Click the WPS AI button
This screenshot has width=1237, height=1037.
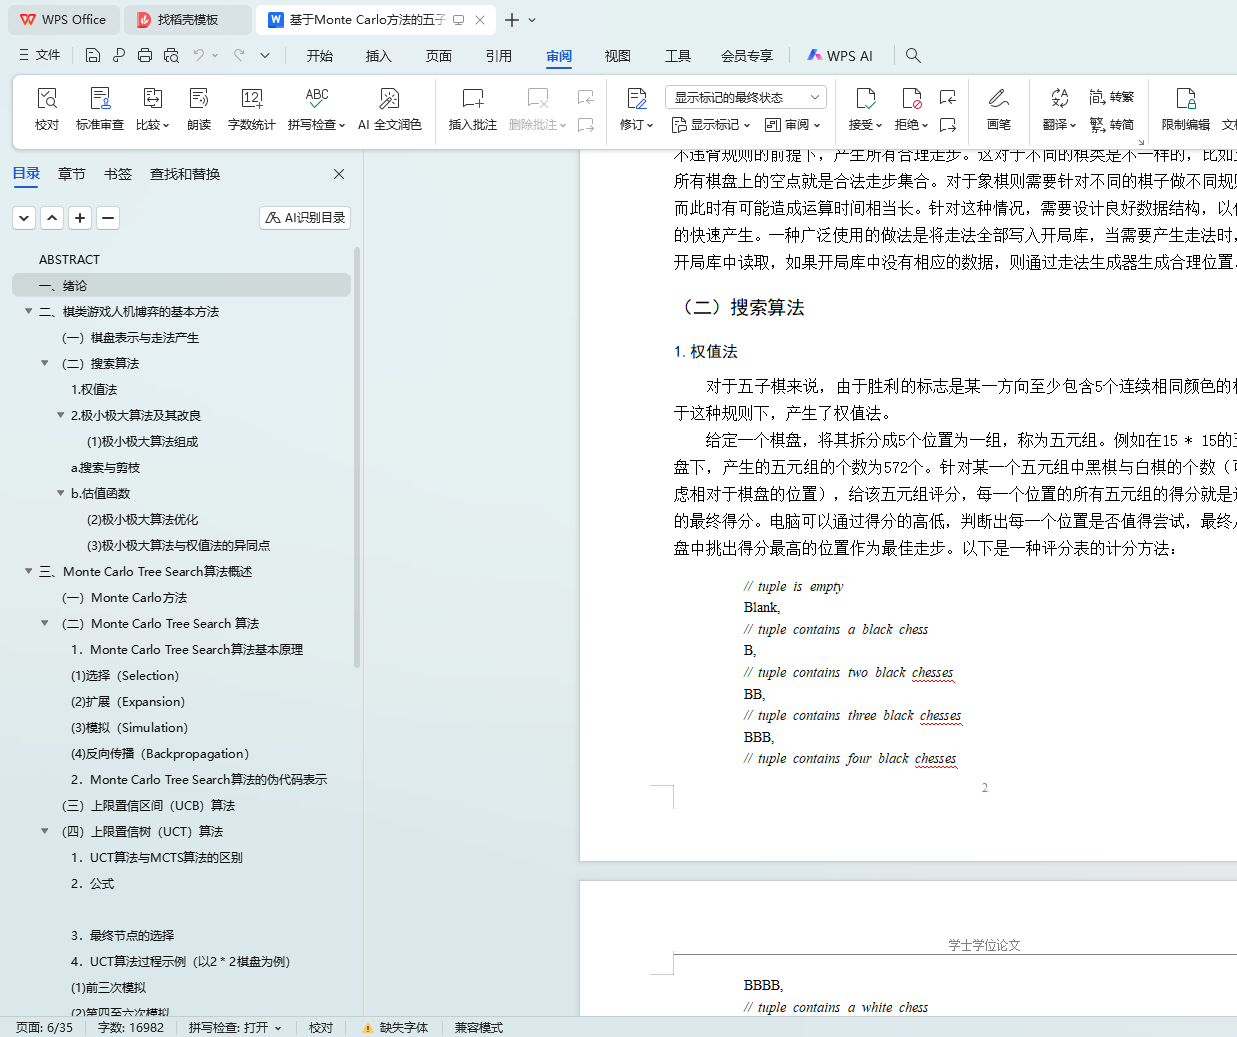(840, 56)
